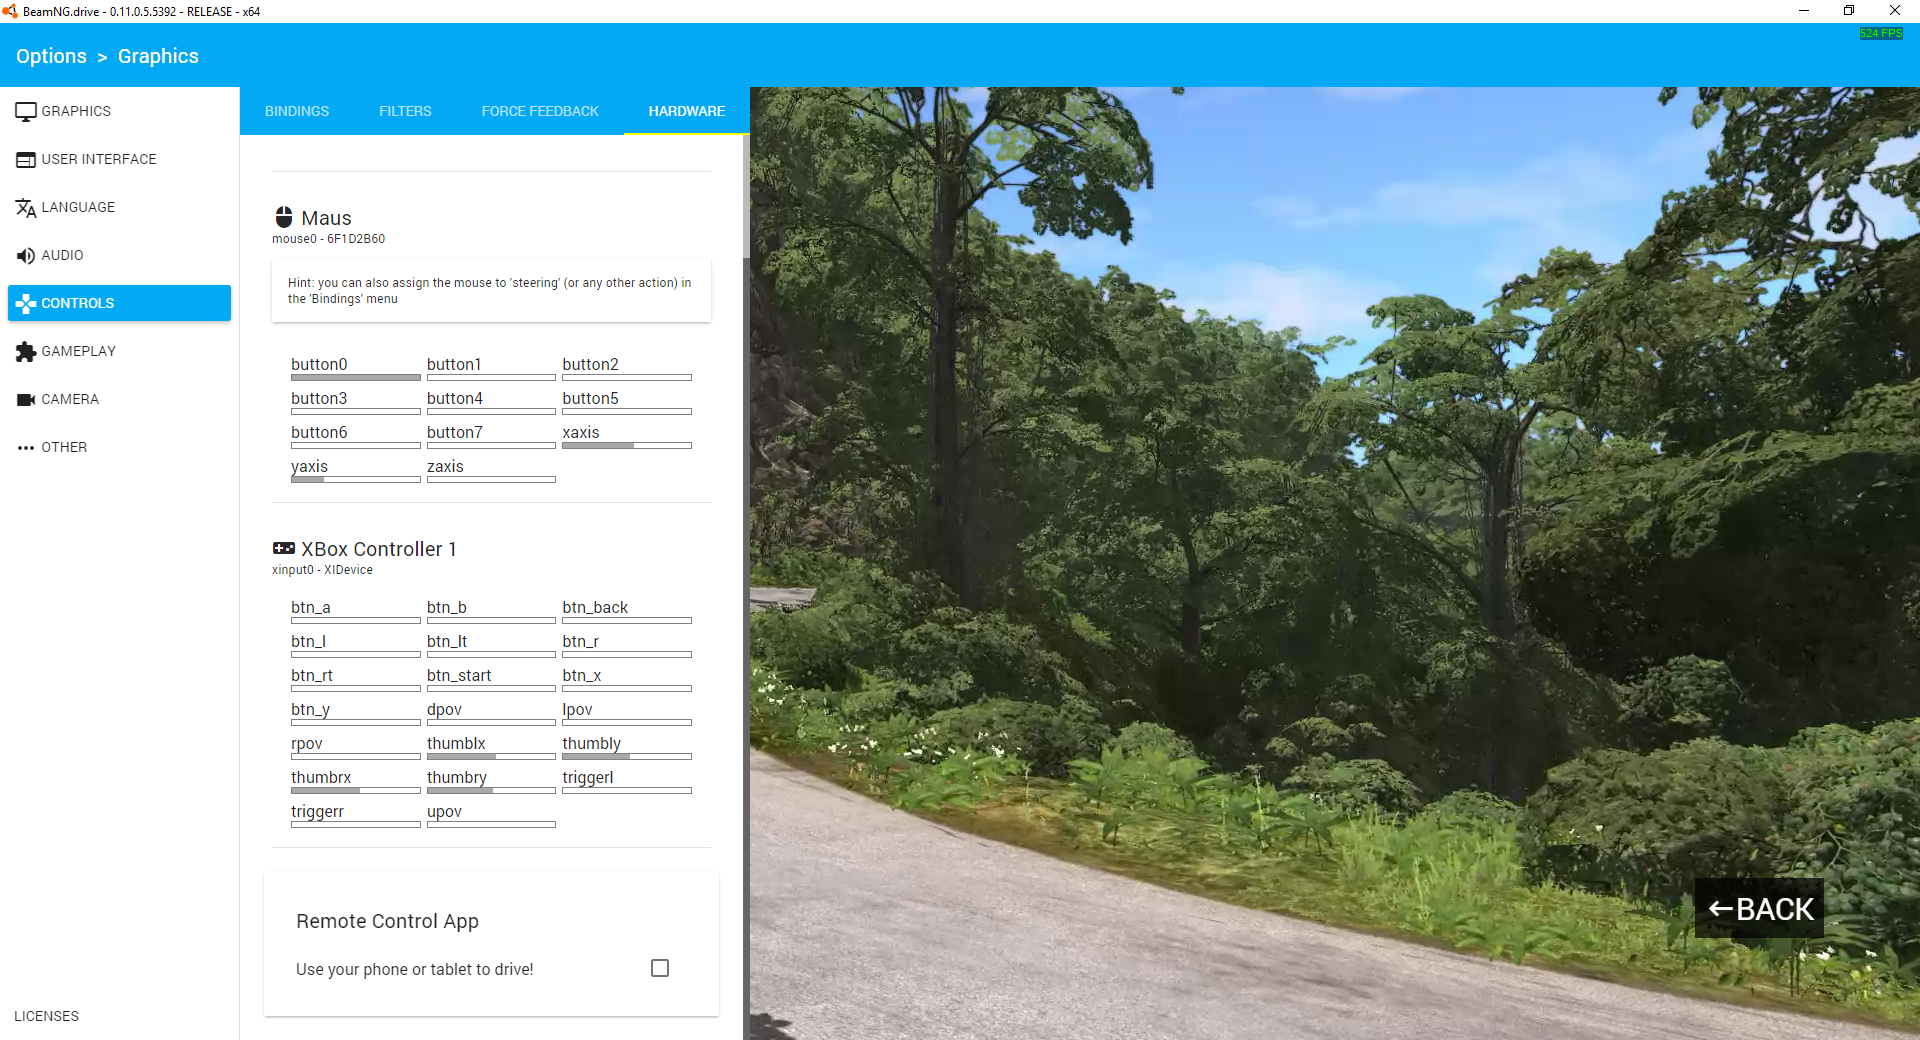Open the Language settings section

coord(120,207)
